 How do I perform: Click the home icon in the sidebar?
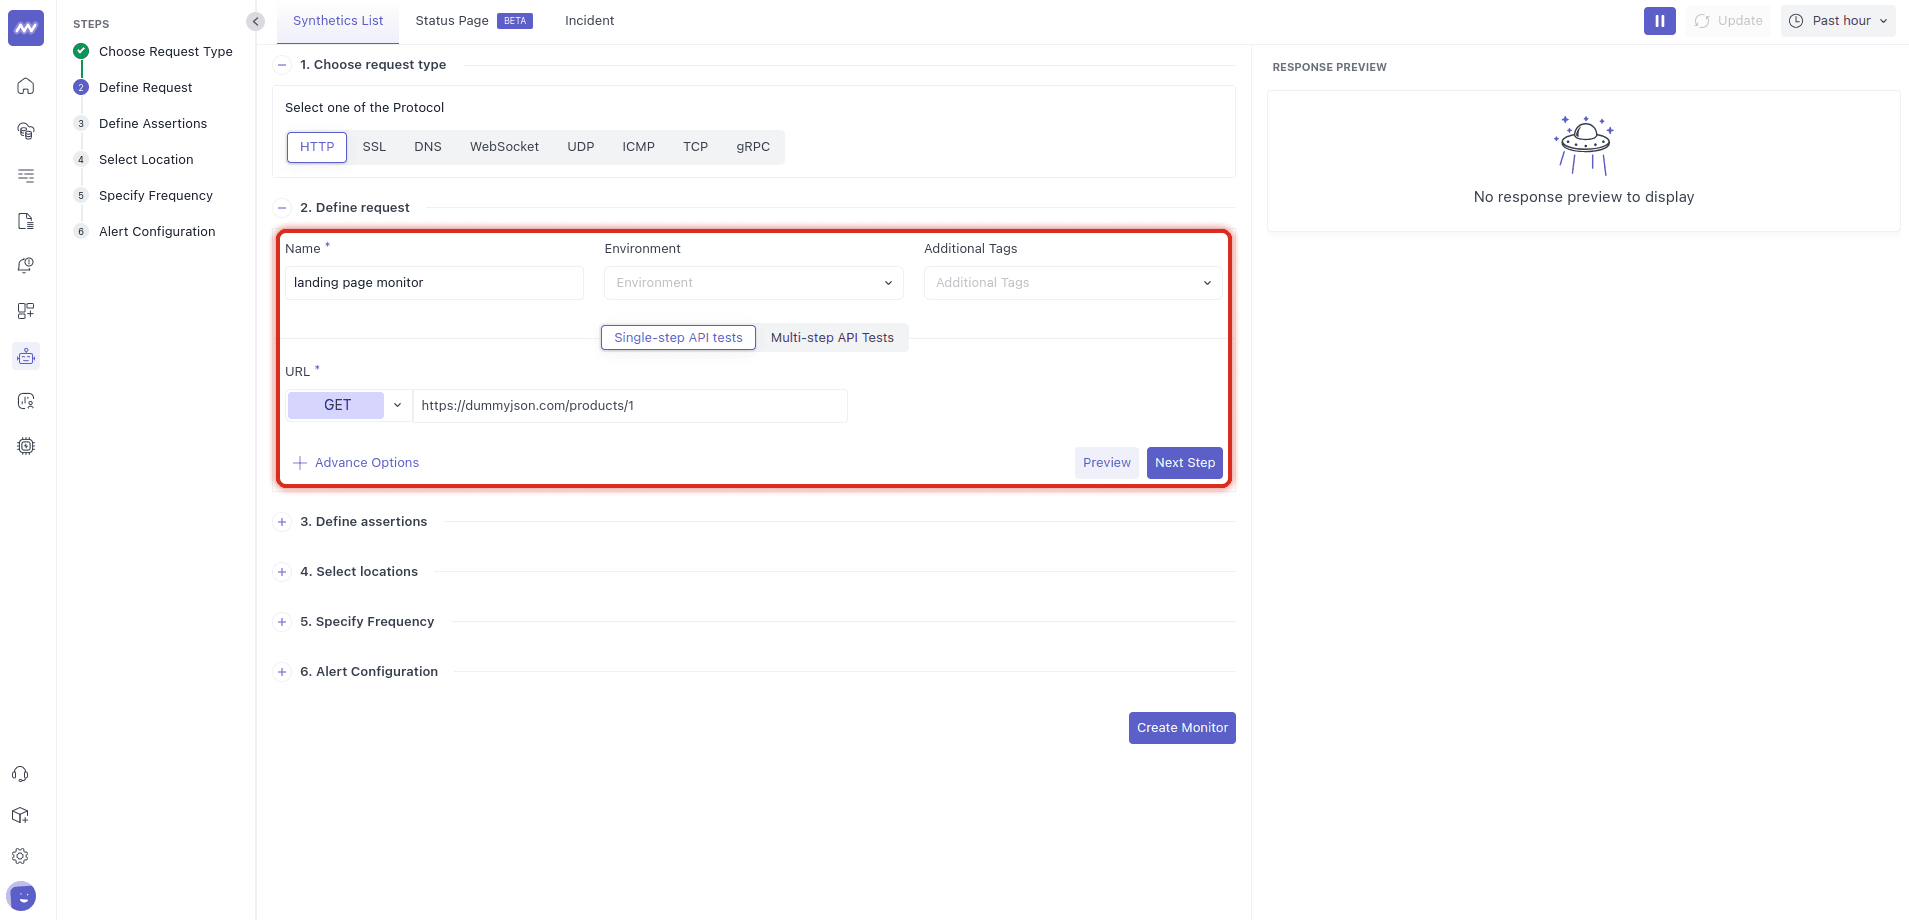(26, 86)
